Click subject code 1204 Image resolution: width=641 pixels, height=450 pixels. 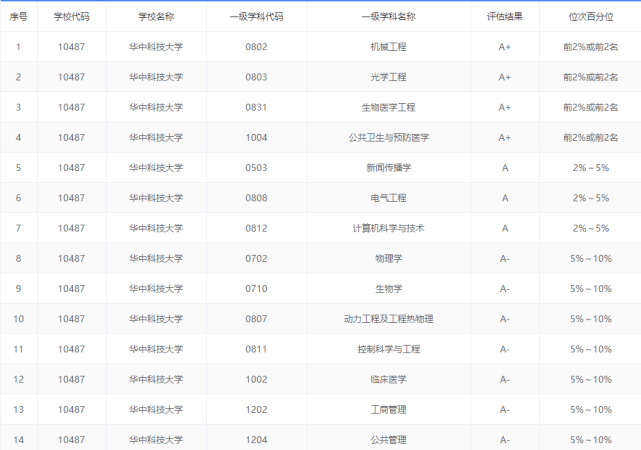point(256,440)
